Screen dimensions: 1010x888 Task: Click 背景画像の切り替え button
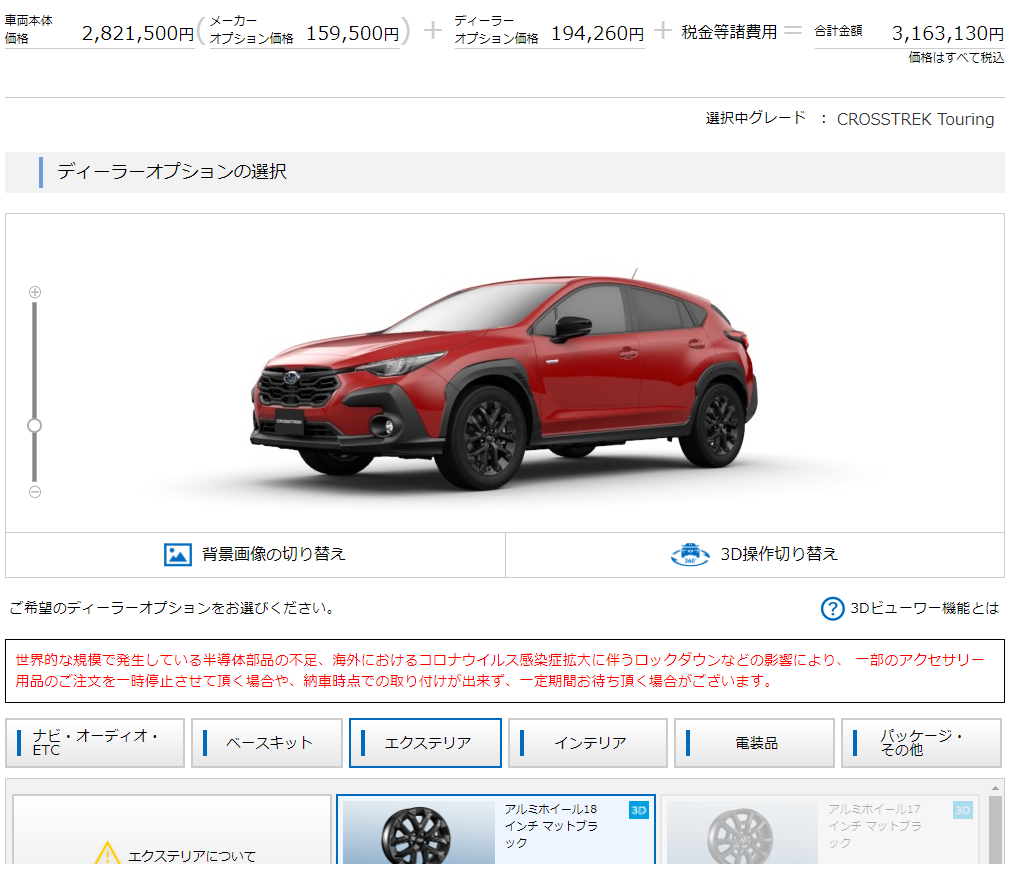tap(256, 554)
